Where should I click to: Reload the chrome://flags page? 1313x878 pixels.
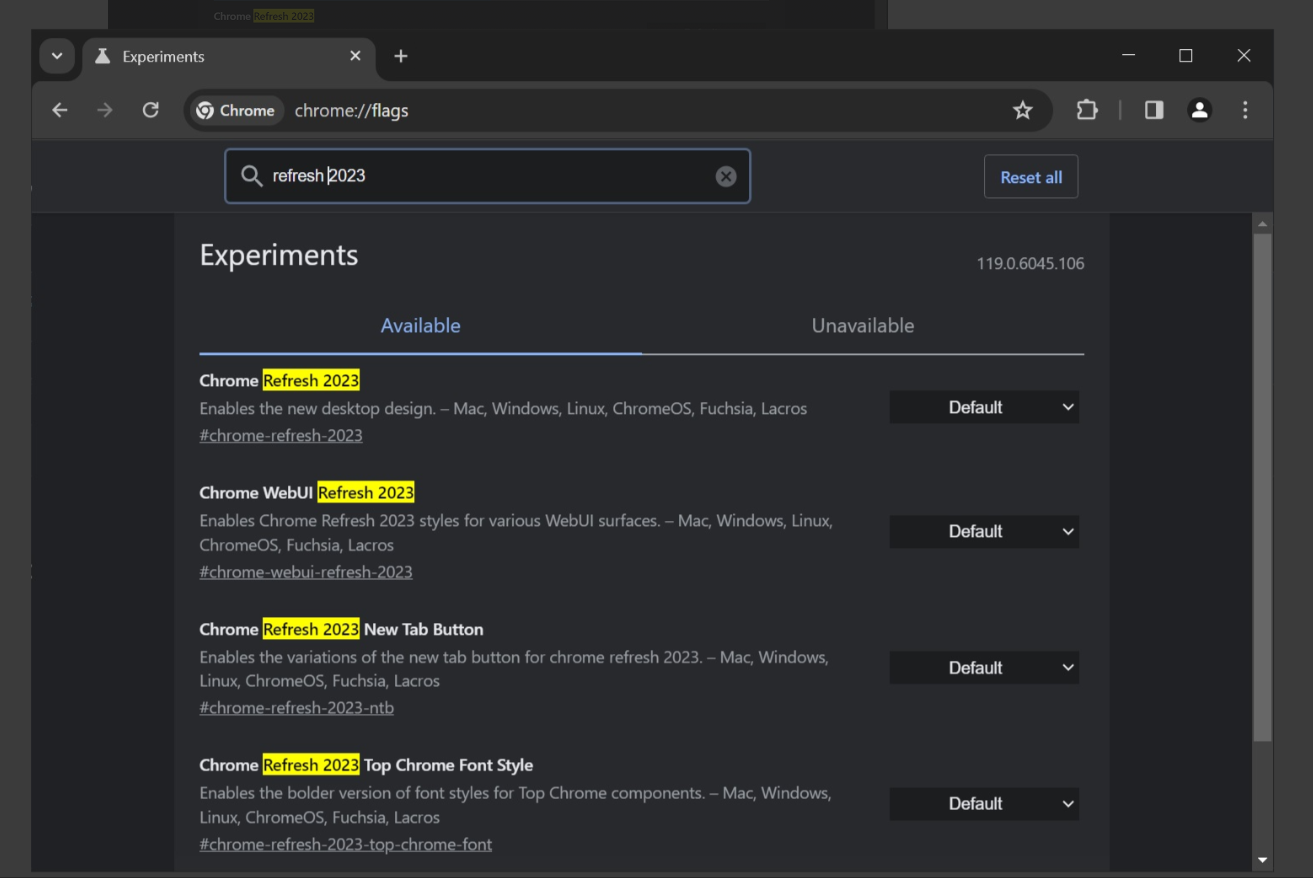pos(151,110)
